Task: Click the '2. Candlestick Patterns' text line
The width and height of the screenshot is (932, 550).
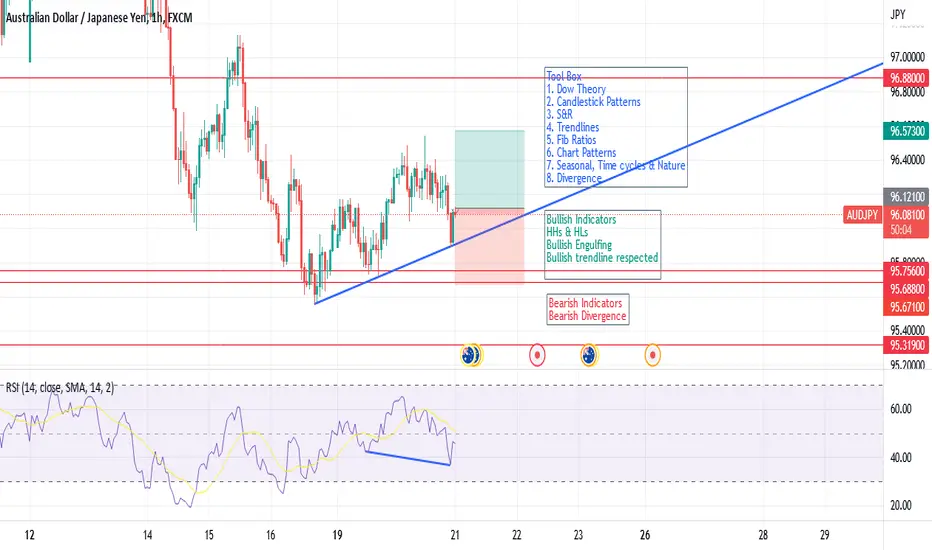Action: [593, 102]
